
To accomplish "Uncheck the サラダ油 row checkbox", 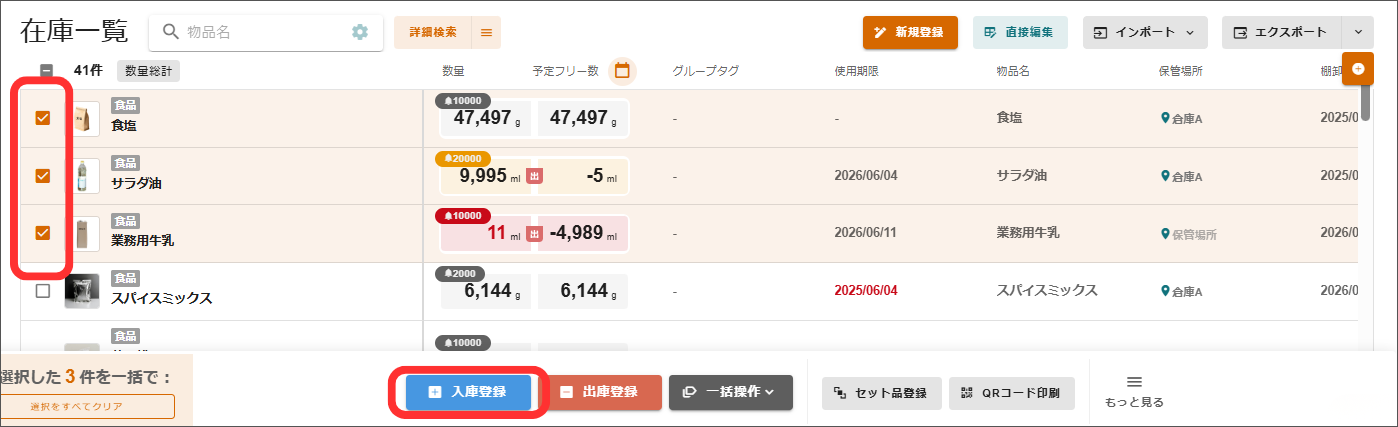I will (x=43, y=176).
